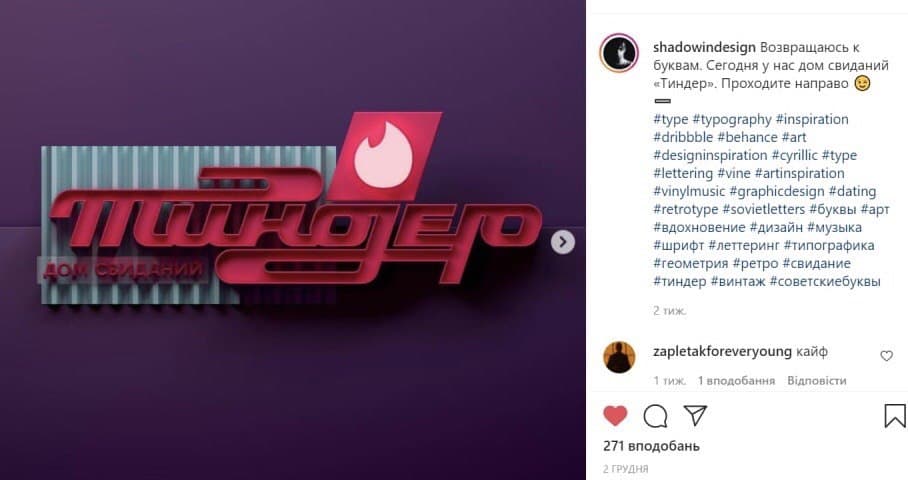The image size is (908, 480).
Task: Go to next image with arrow
Action: click(563, 242)
